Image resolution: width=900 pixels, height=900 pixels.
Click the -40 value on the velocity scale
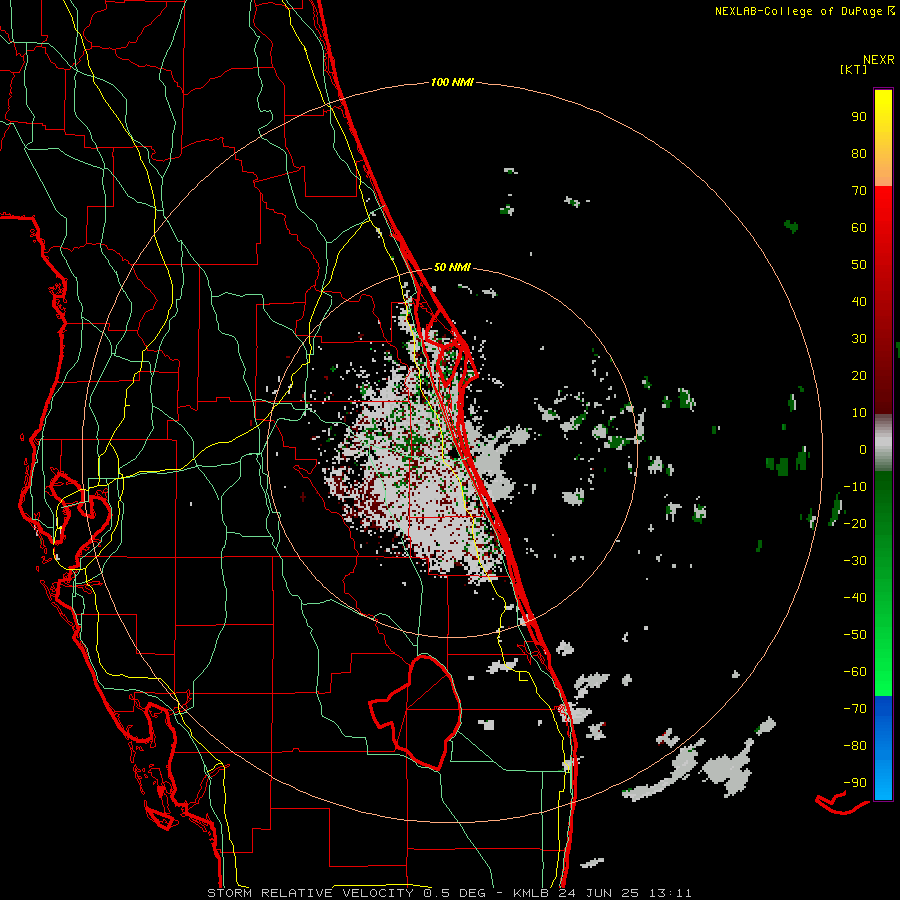(855, 598)
